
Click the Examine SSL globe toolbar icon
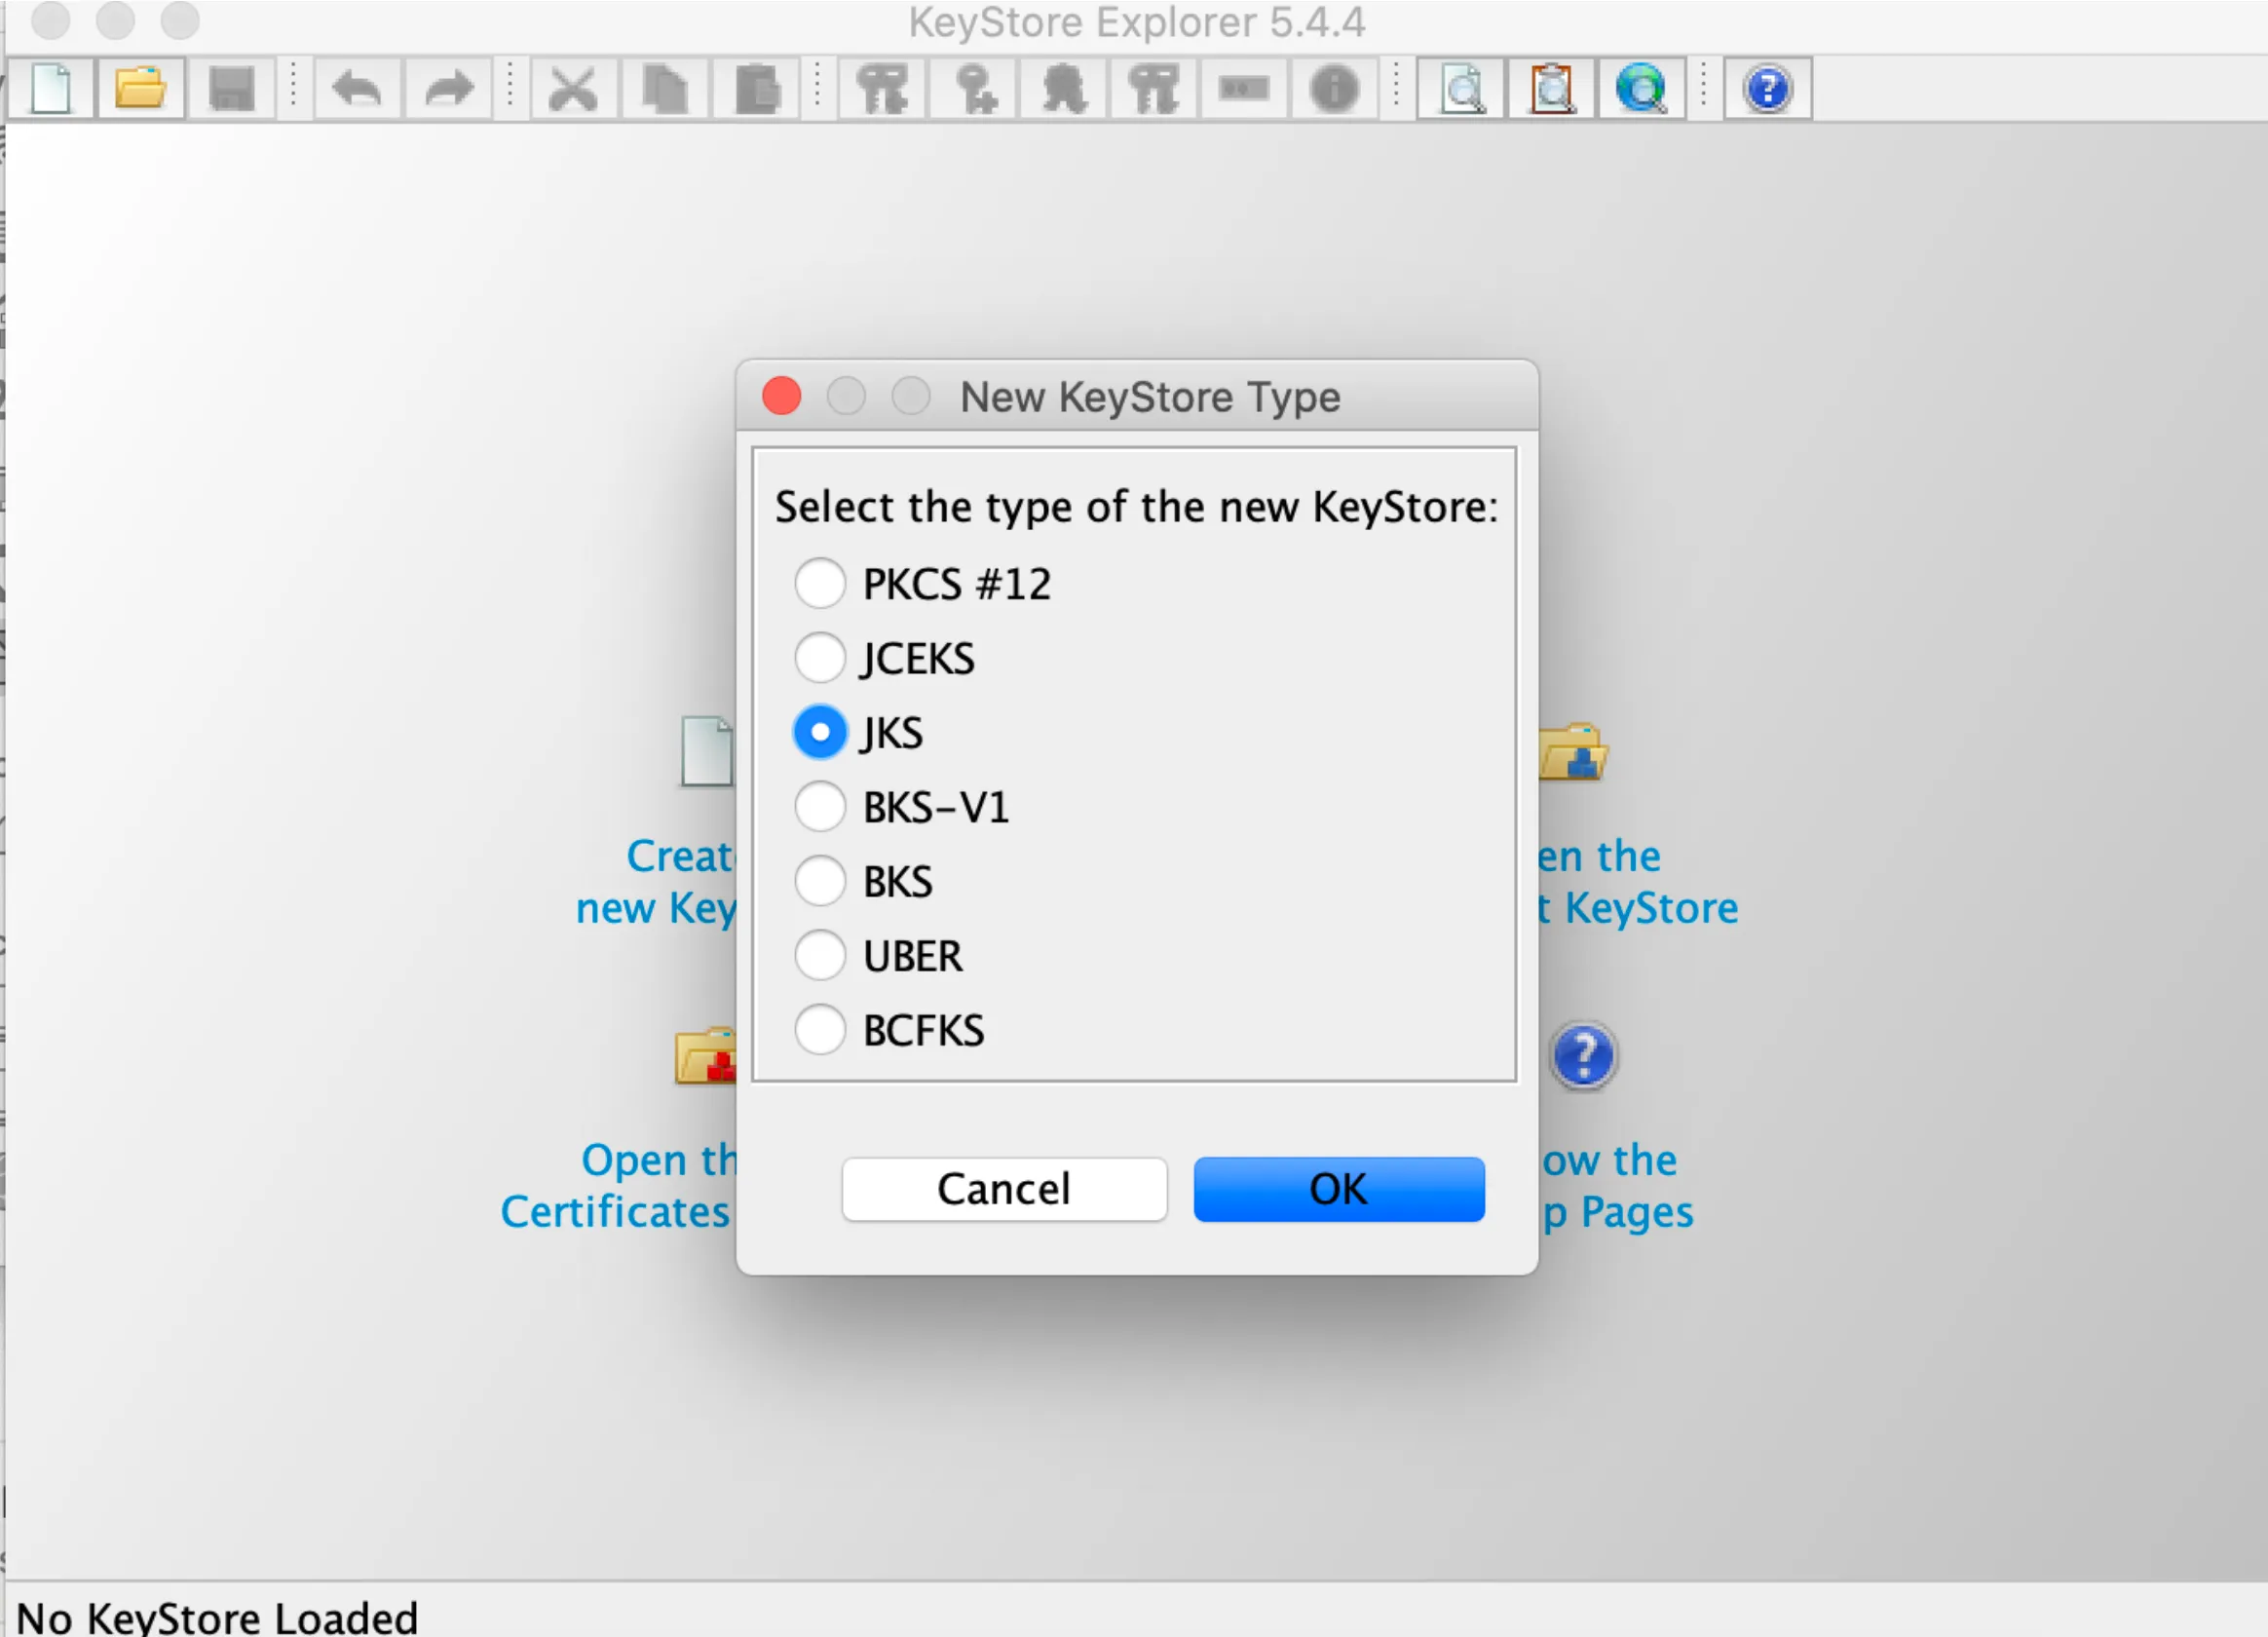[x=1642, y=89]
